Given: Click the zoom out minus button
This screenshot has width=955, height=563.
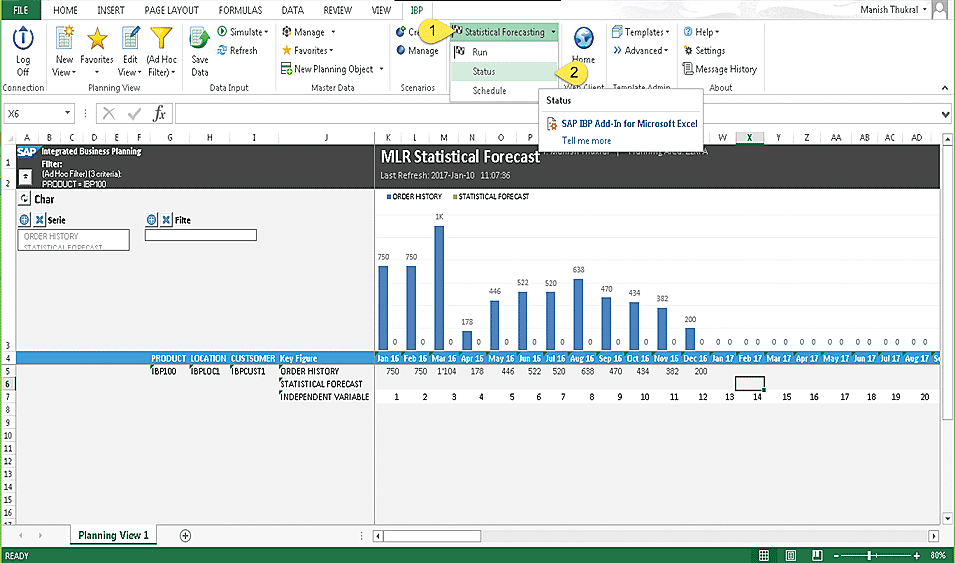Looking at the screenshot, I should coord(837,556).
